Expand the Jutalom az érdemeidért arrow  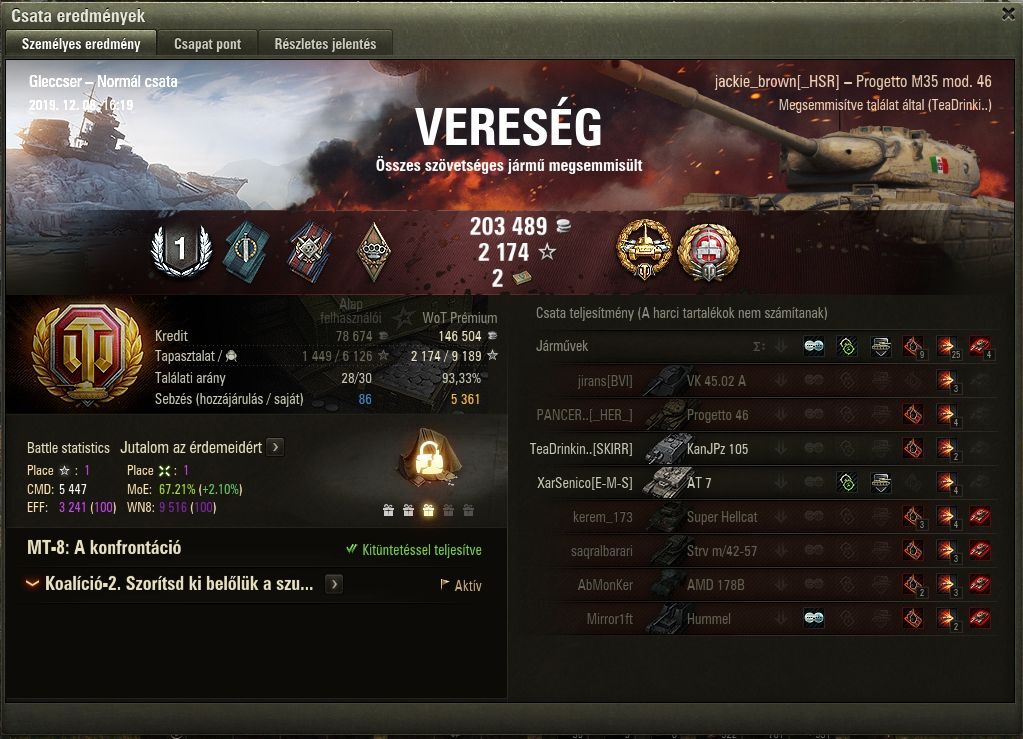(276, 447)
